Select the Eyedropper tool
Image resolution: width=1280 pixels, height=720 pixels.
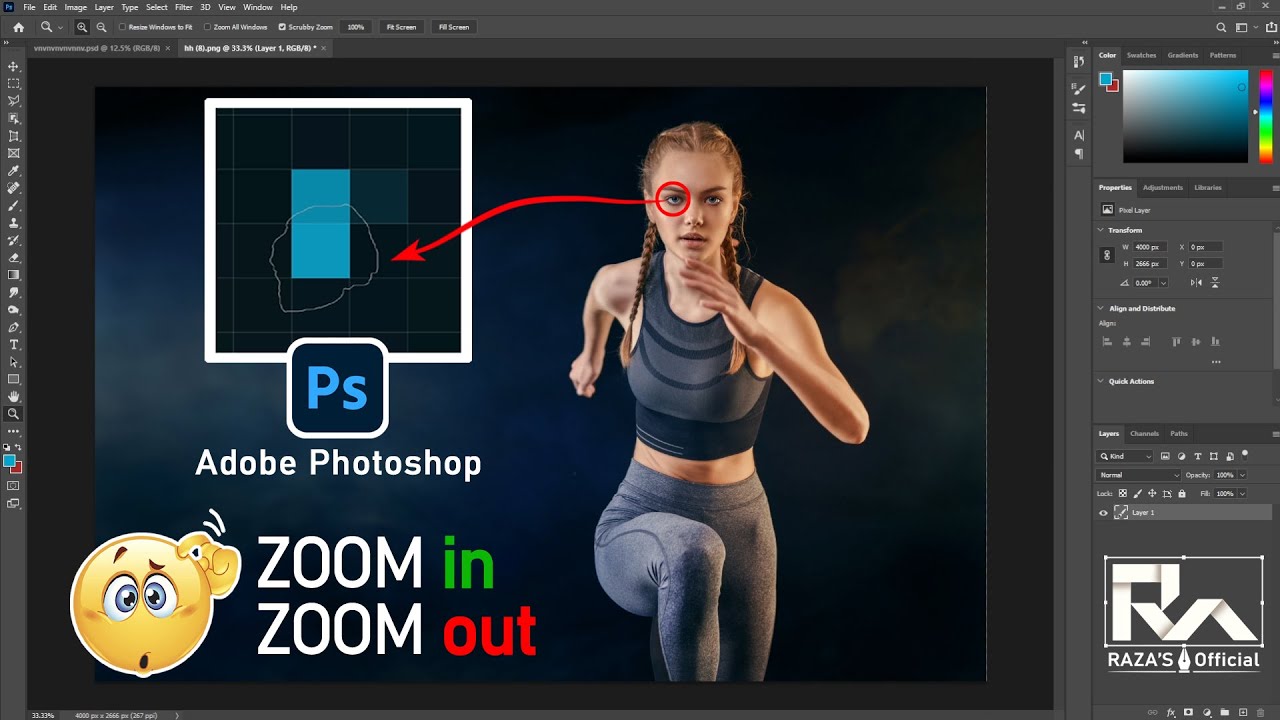(x=14, y=171)
